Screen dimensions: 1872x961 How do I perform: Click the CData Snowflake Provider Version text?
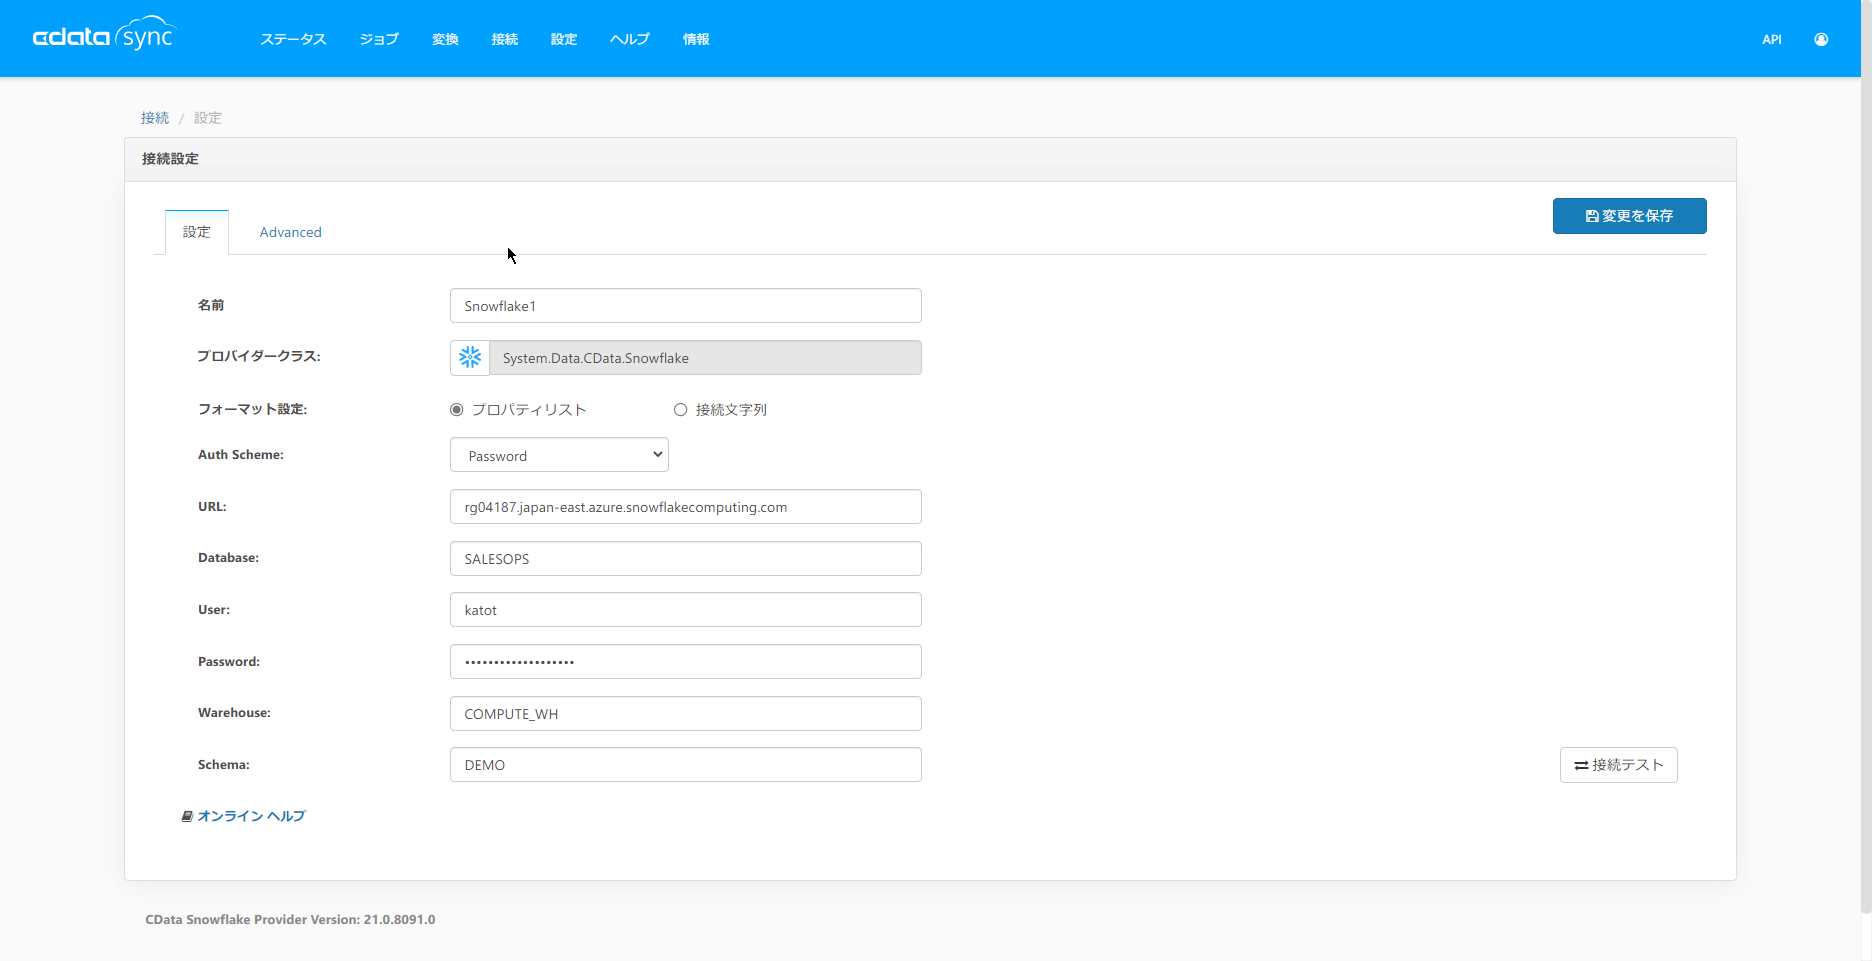pos(290,920)
